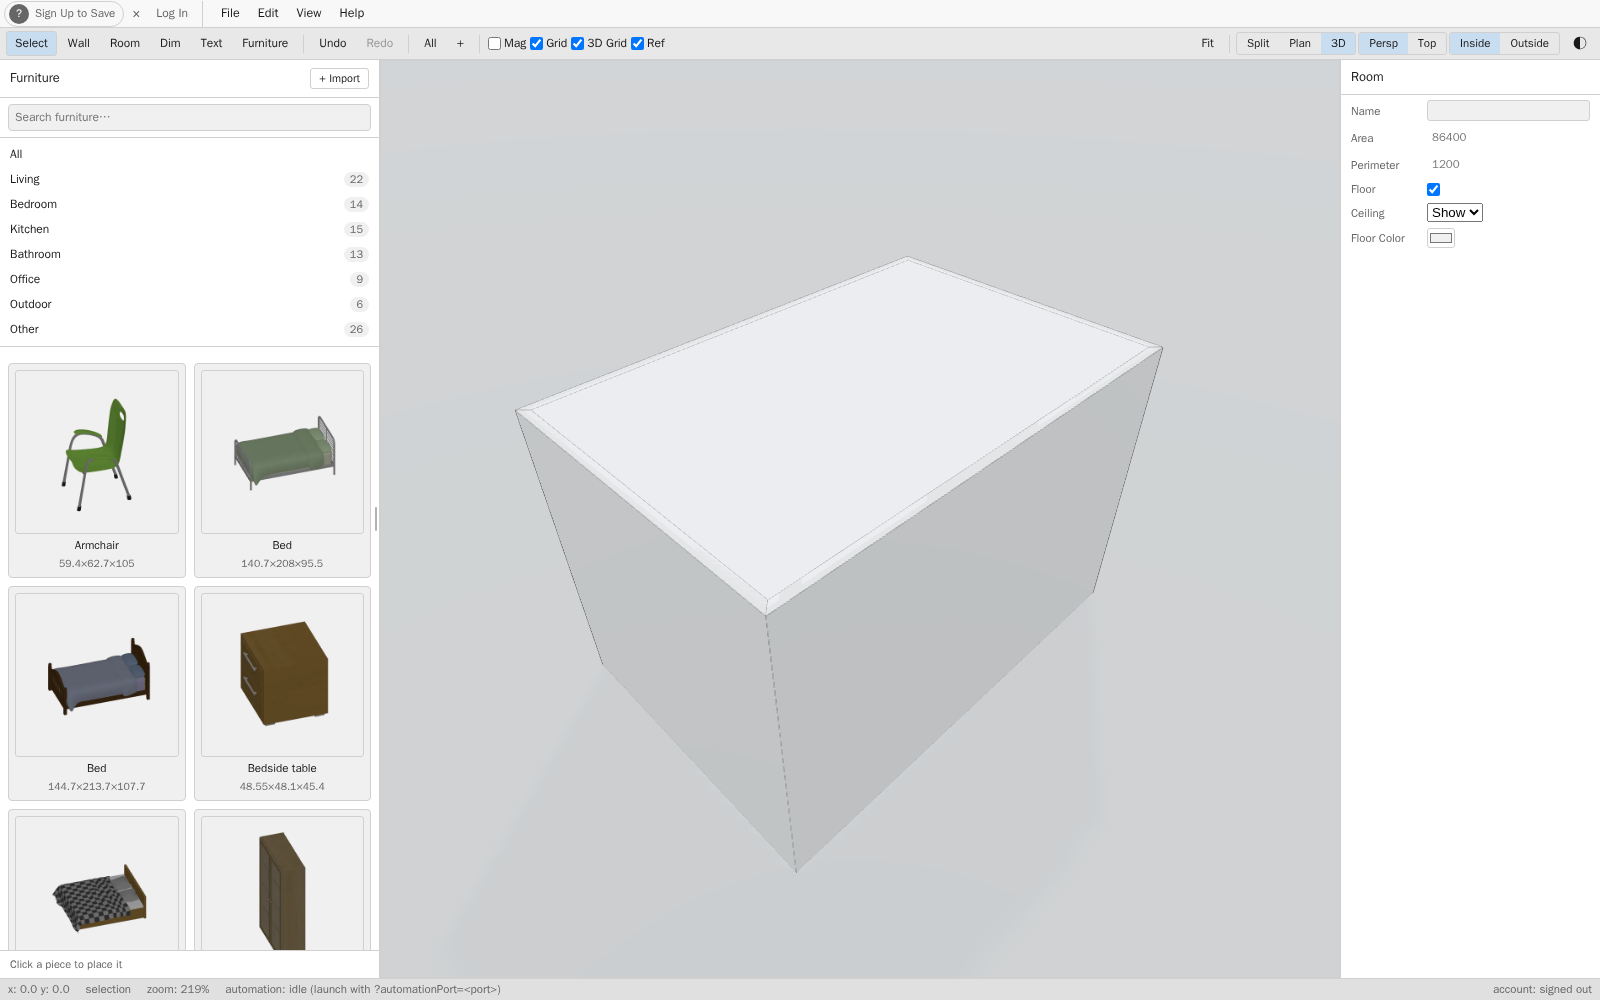The height and width of the screenshot is (1000, 1600).
Task: Toggle the dark mode contrast icon
Action: (1580, 43)
